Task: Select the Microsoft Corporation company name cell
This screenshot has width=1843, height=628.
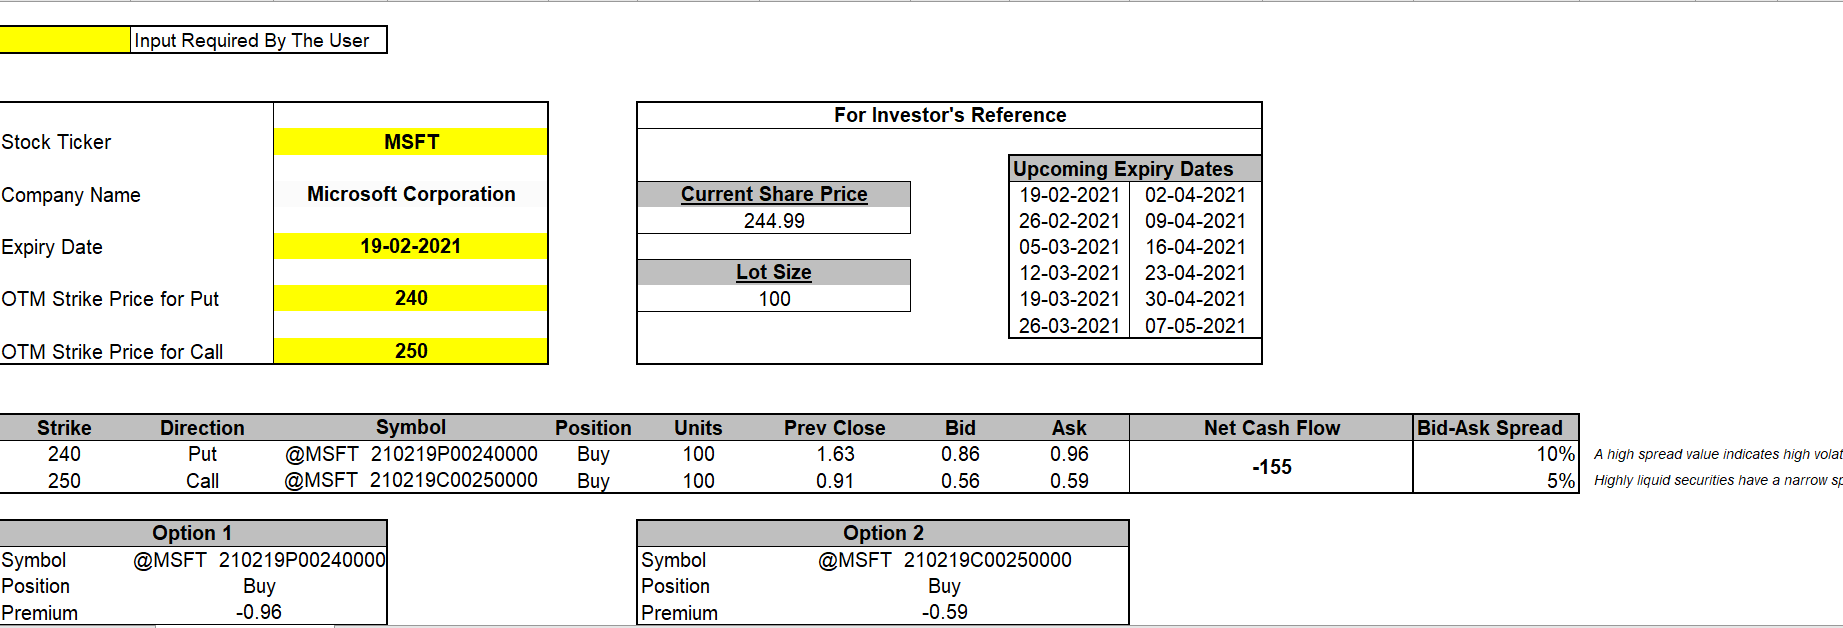Action: click(x=411, y=194)
